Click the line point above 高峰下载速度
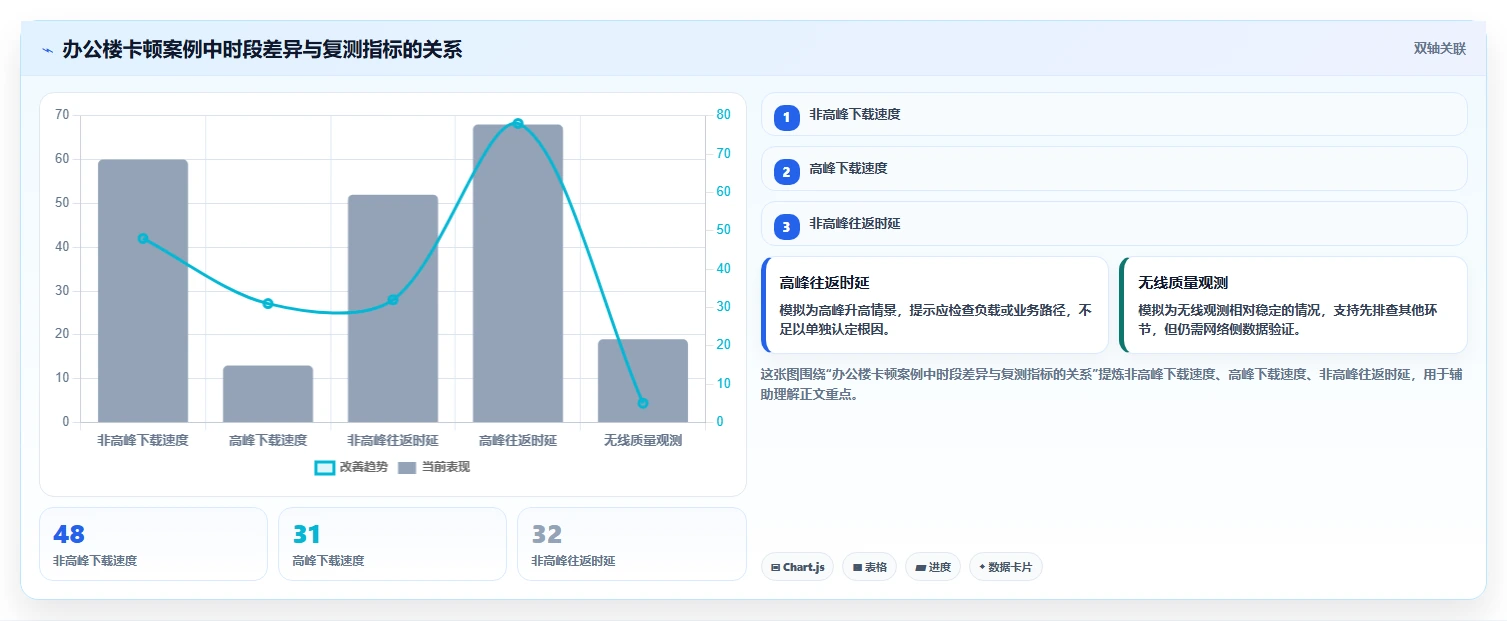This screenshot has width=1507, height=621. click(x=268, y=303)
